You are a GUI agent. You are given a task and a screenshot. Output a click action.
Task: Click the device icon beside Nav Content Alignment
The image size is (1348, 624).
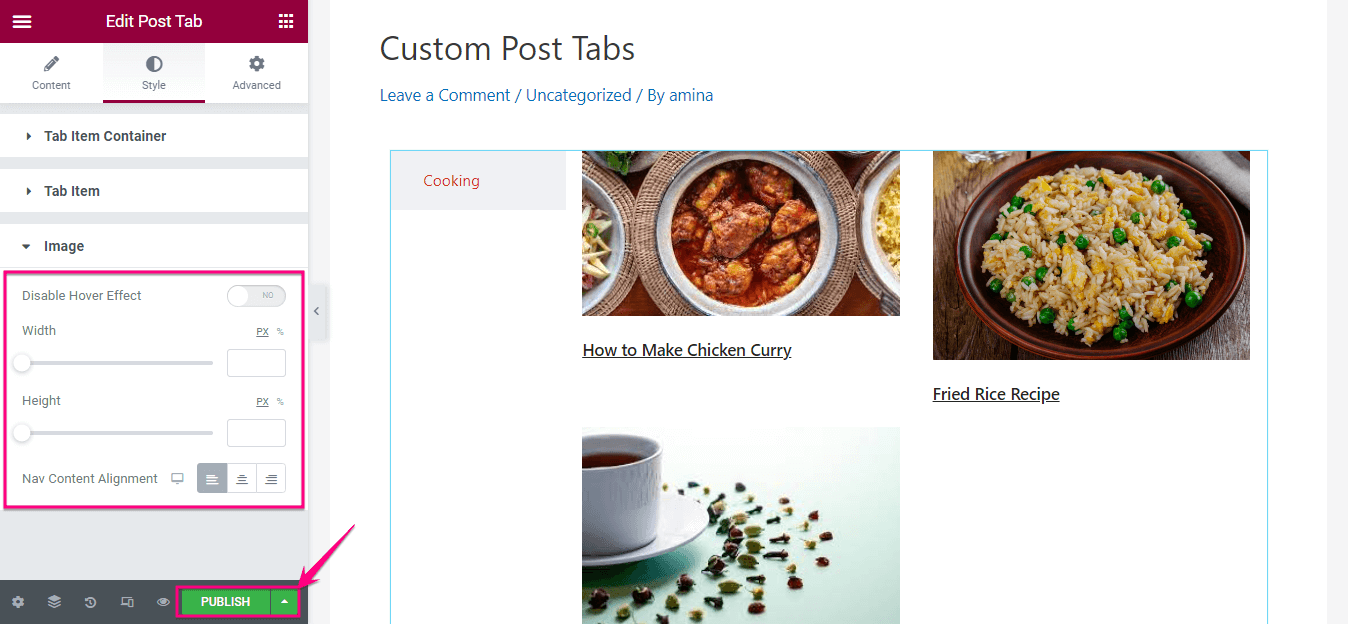coord(177,478)
